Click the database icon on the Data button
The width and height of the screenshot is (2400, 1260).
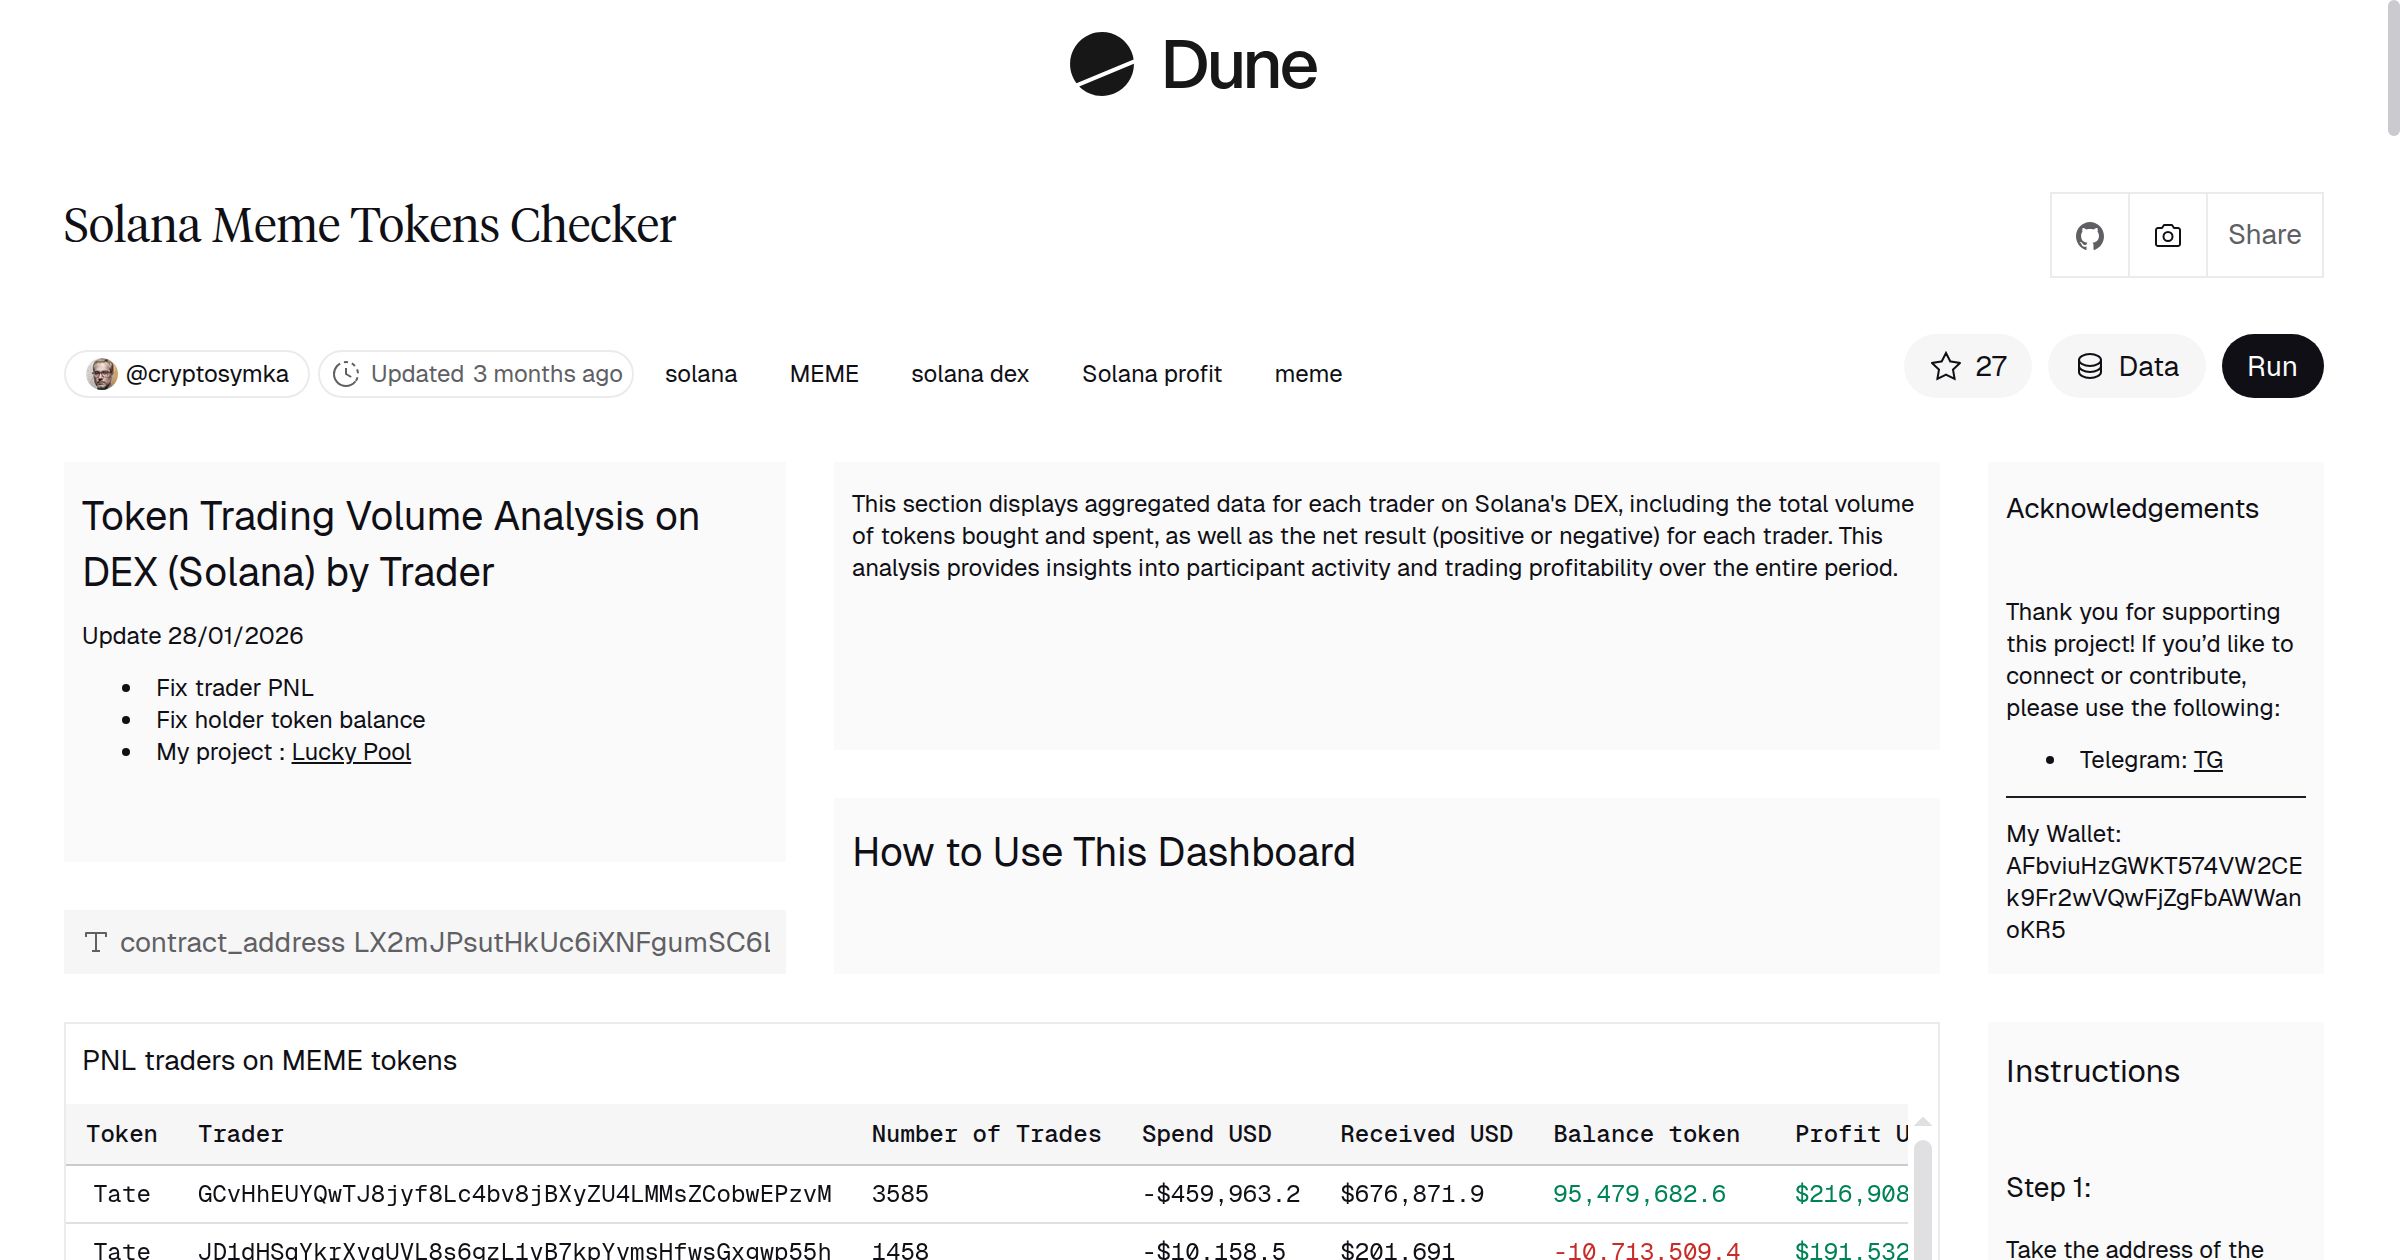click(2092, 366)
